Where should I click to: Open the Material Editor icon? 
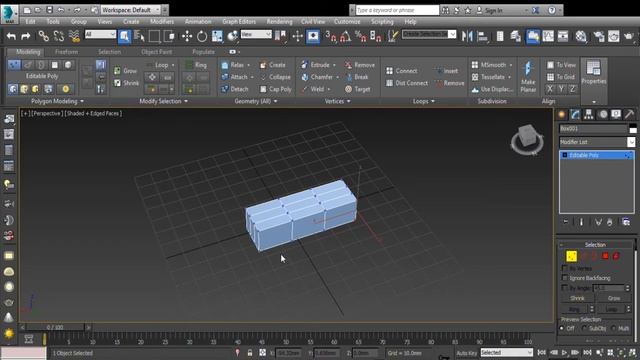tap(581, 36)
